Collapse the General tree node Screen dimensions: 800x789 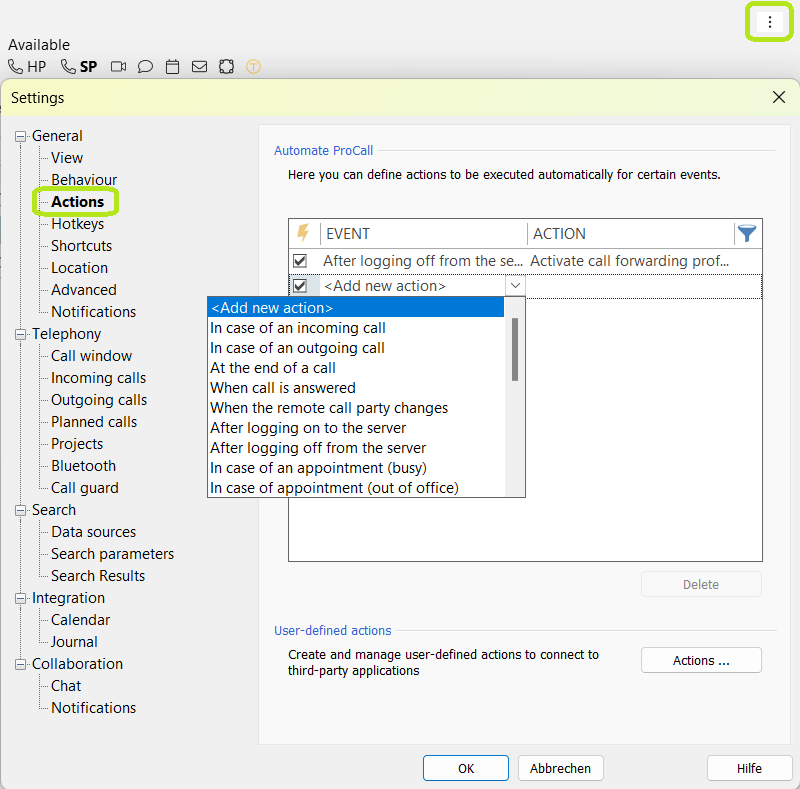tap(21, 136)
